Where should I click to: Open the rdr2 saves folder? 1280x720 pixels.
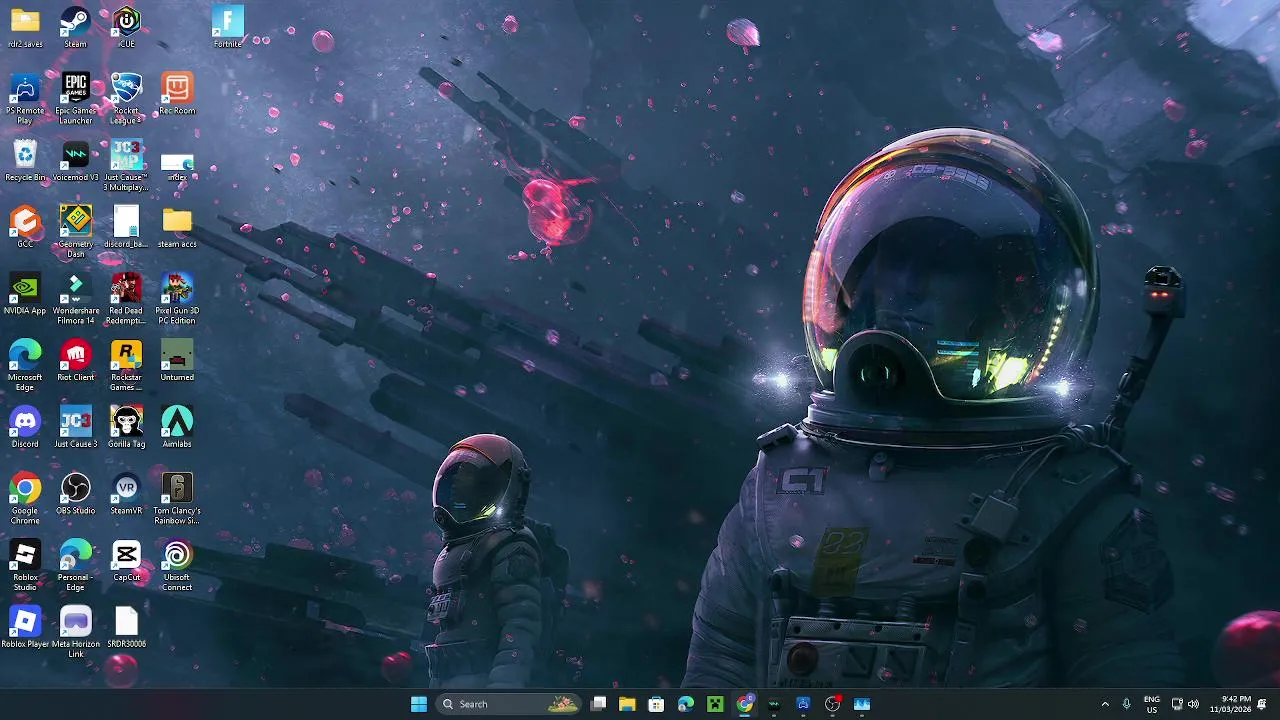25,27
